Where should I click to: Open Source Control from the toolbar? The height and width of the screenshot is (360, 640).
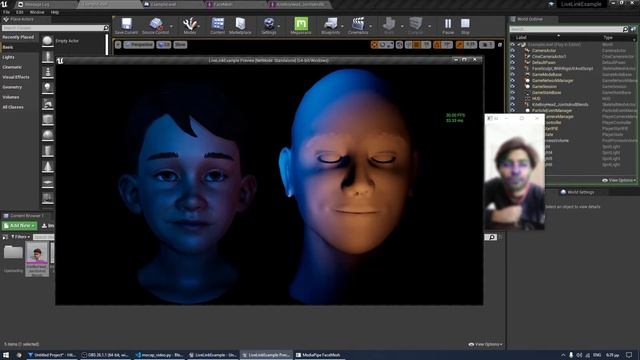coord(156,26)
